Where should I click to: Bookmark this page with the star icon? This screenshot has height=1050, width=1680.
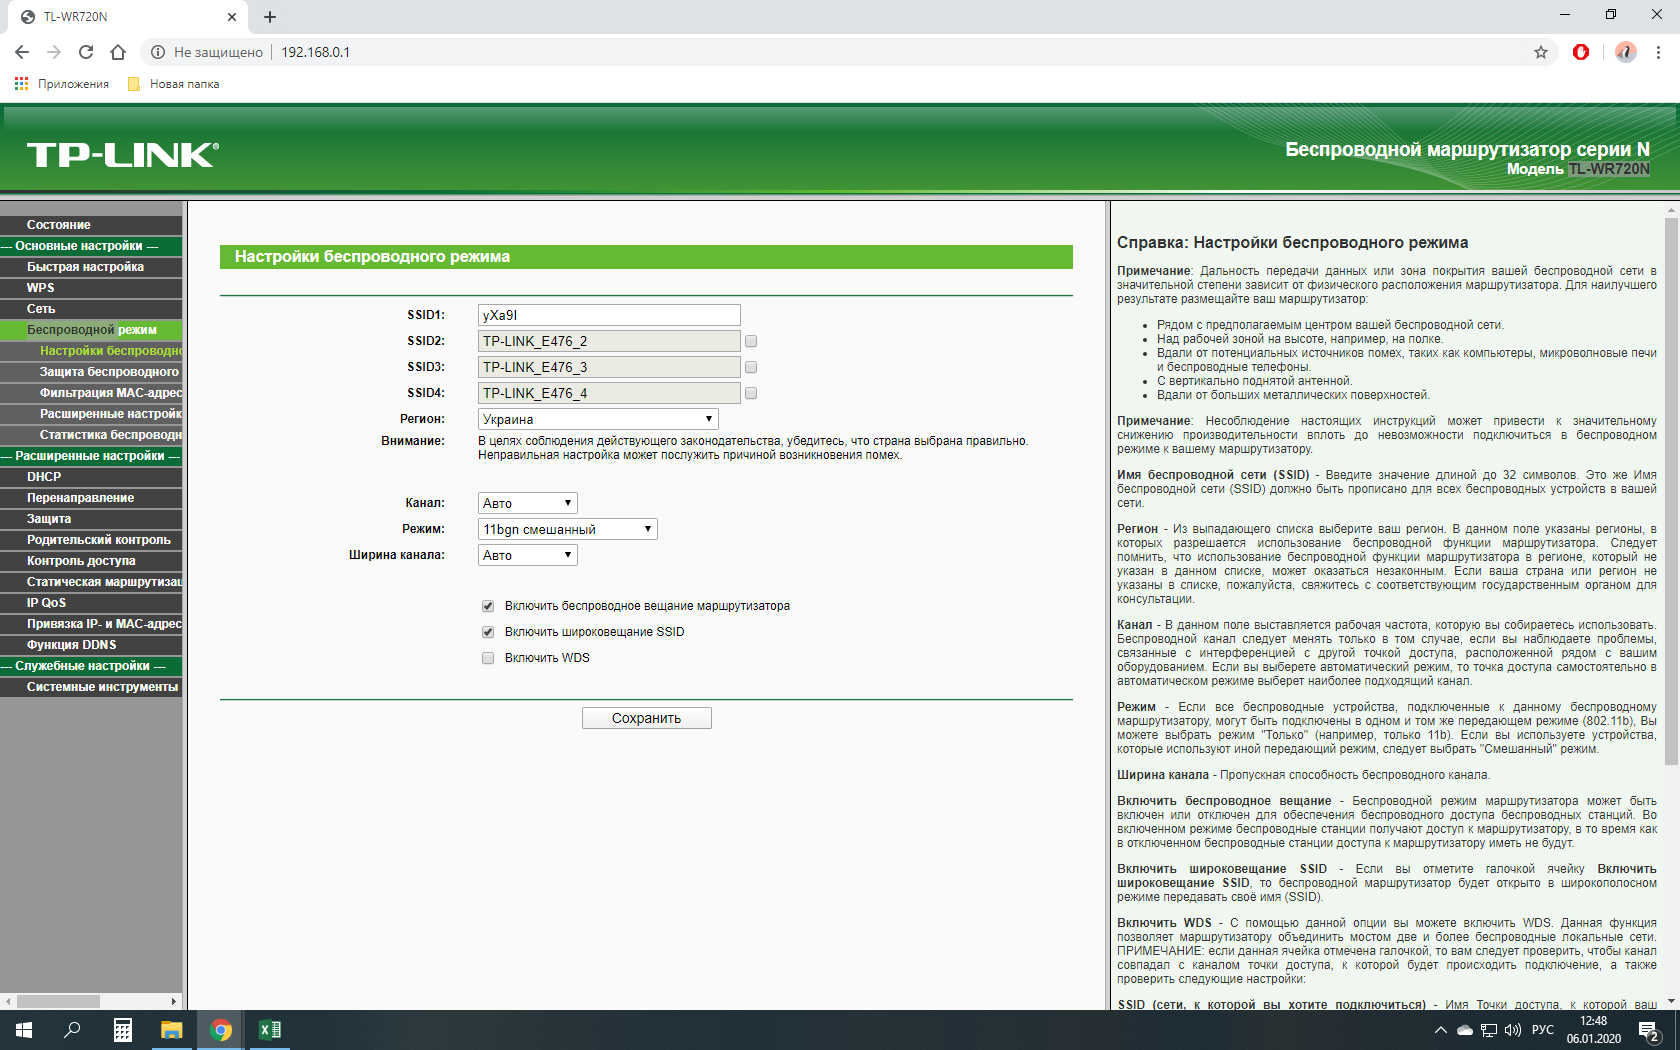tap(1541, 52)
